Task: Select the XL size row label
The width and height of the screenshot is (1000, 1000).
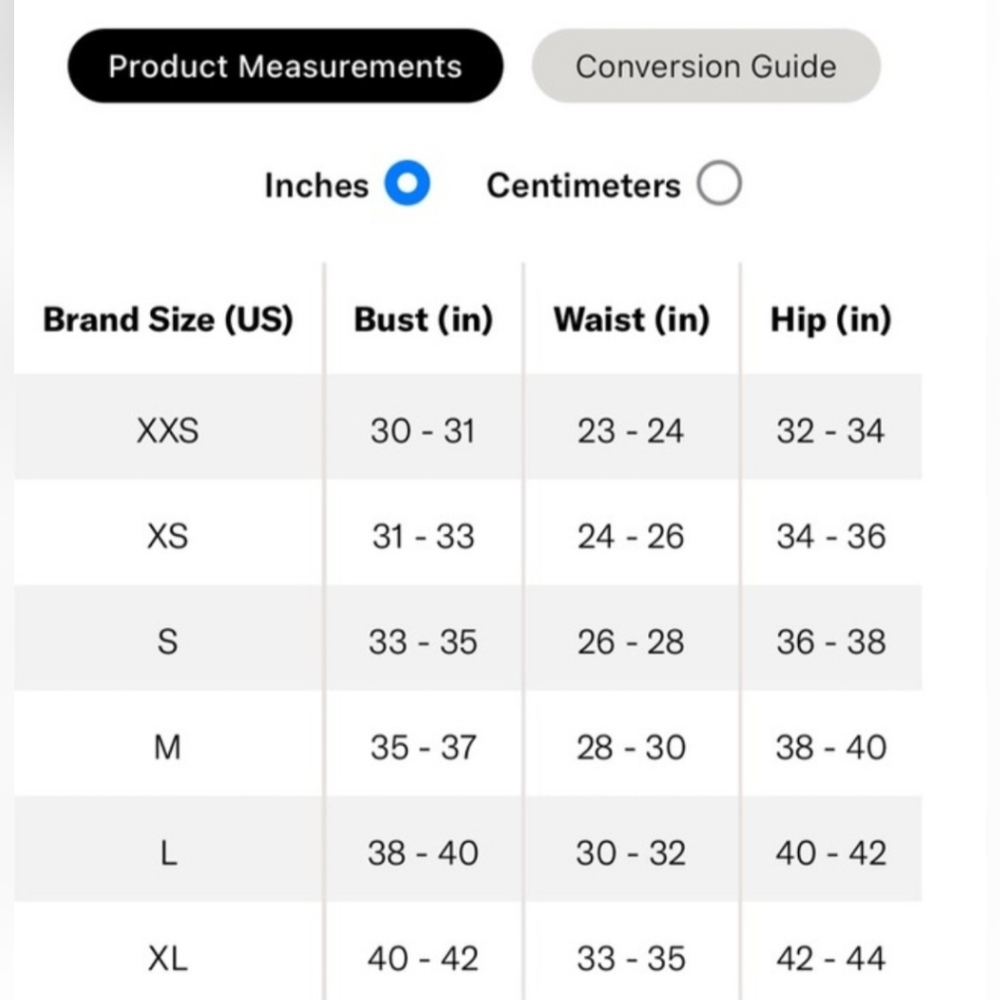Action: [168, 958]
